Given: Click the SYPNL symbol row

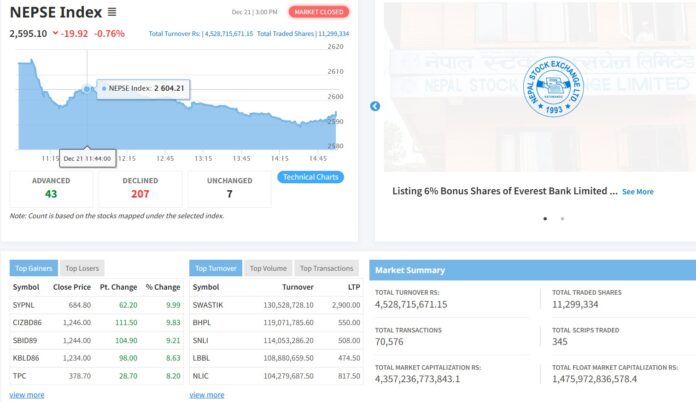Looking at the screenshot, I should [x=24, y=303].
